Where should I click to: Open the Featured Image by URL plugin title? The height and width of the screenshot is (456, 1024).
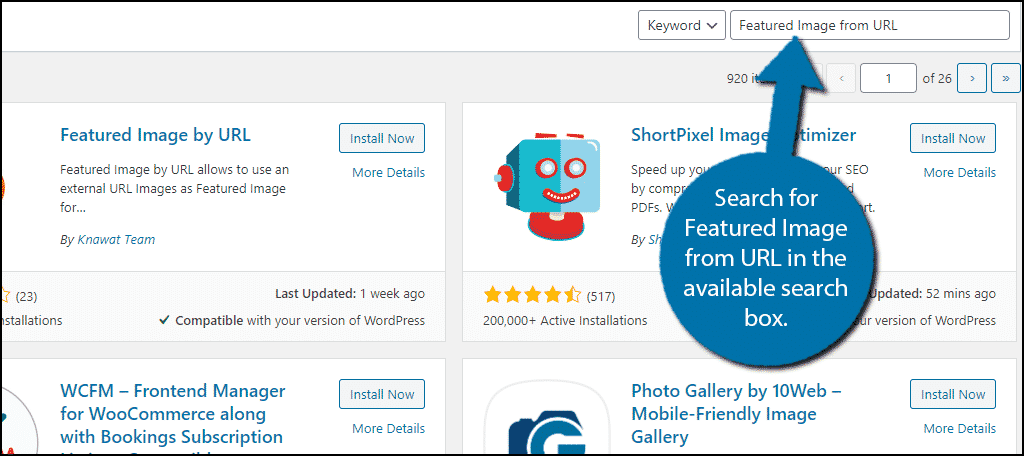[x=155, y=135]
